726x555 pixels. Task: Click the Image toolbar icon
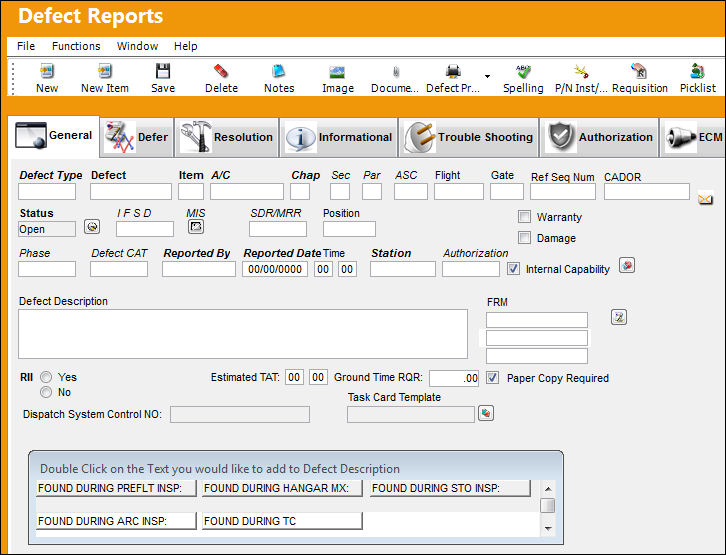pyautogui.click(x=337, y=72)
